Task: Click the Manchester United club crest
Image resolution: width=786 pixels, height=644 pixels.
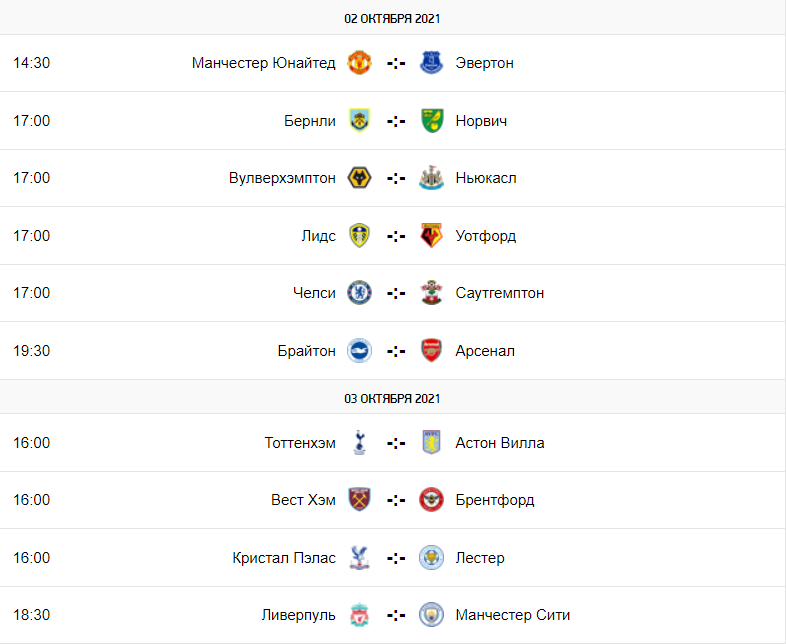Action: click(x=359, y=63)
